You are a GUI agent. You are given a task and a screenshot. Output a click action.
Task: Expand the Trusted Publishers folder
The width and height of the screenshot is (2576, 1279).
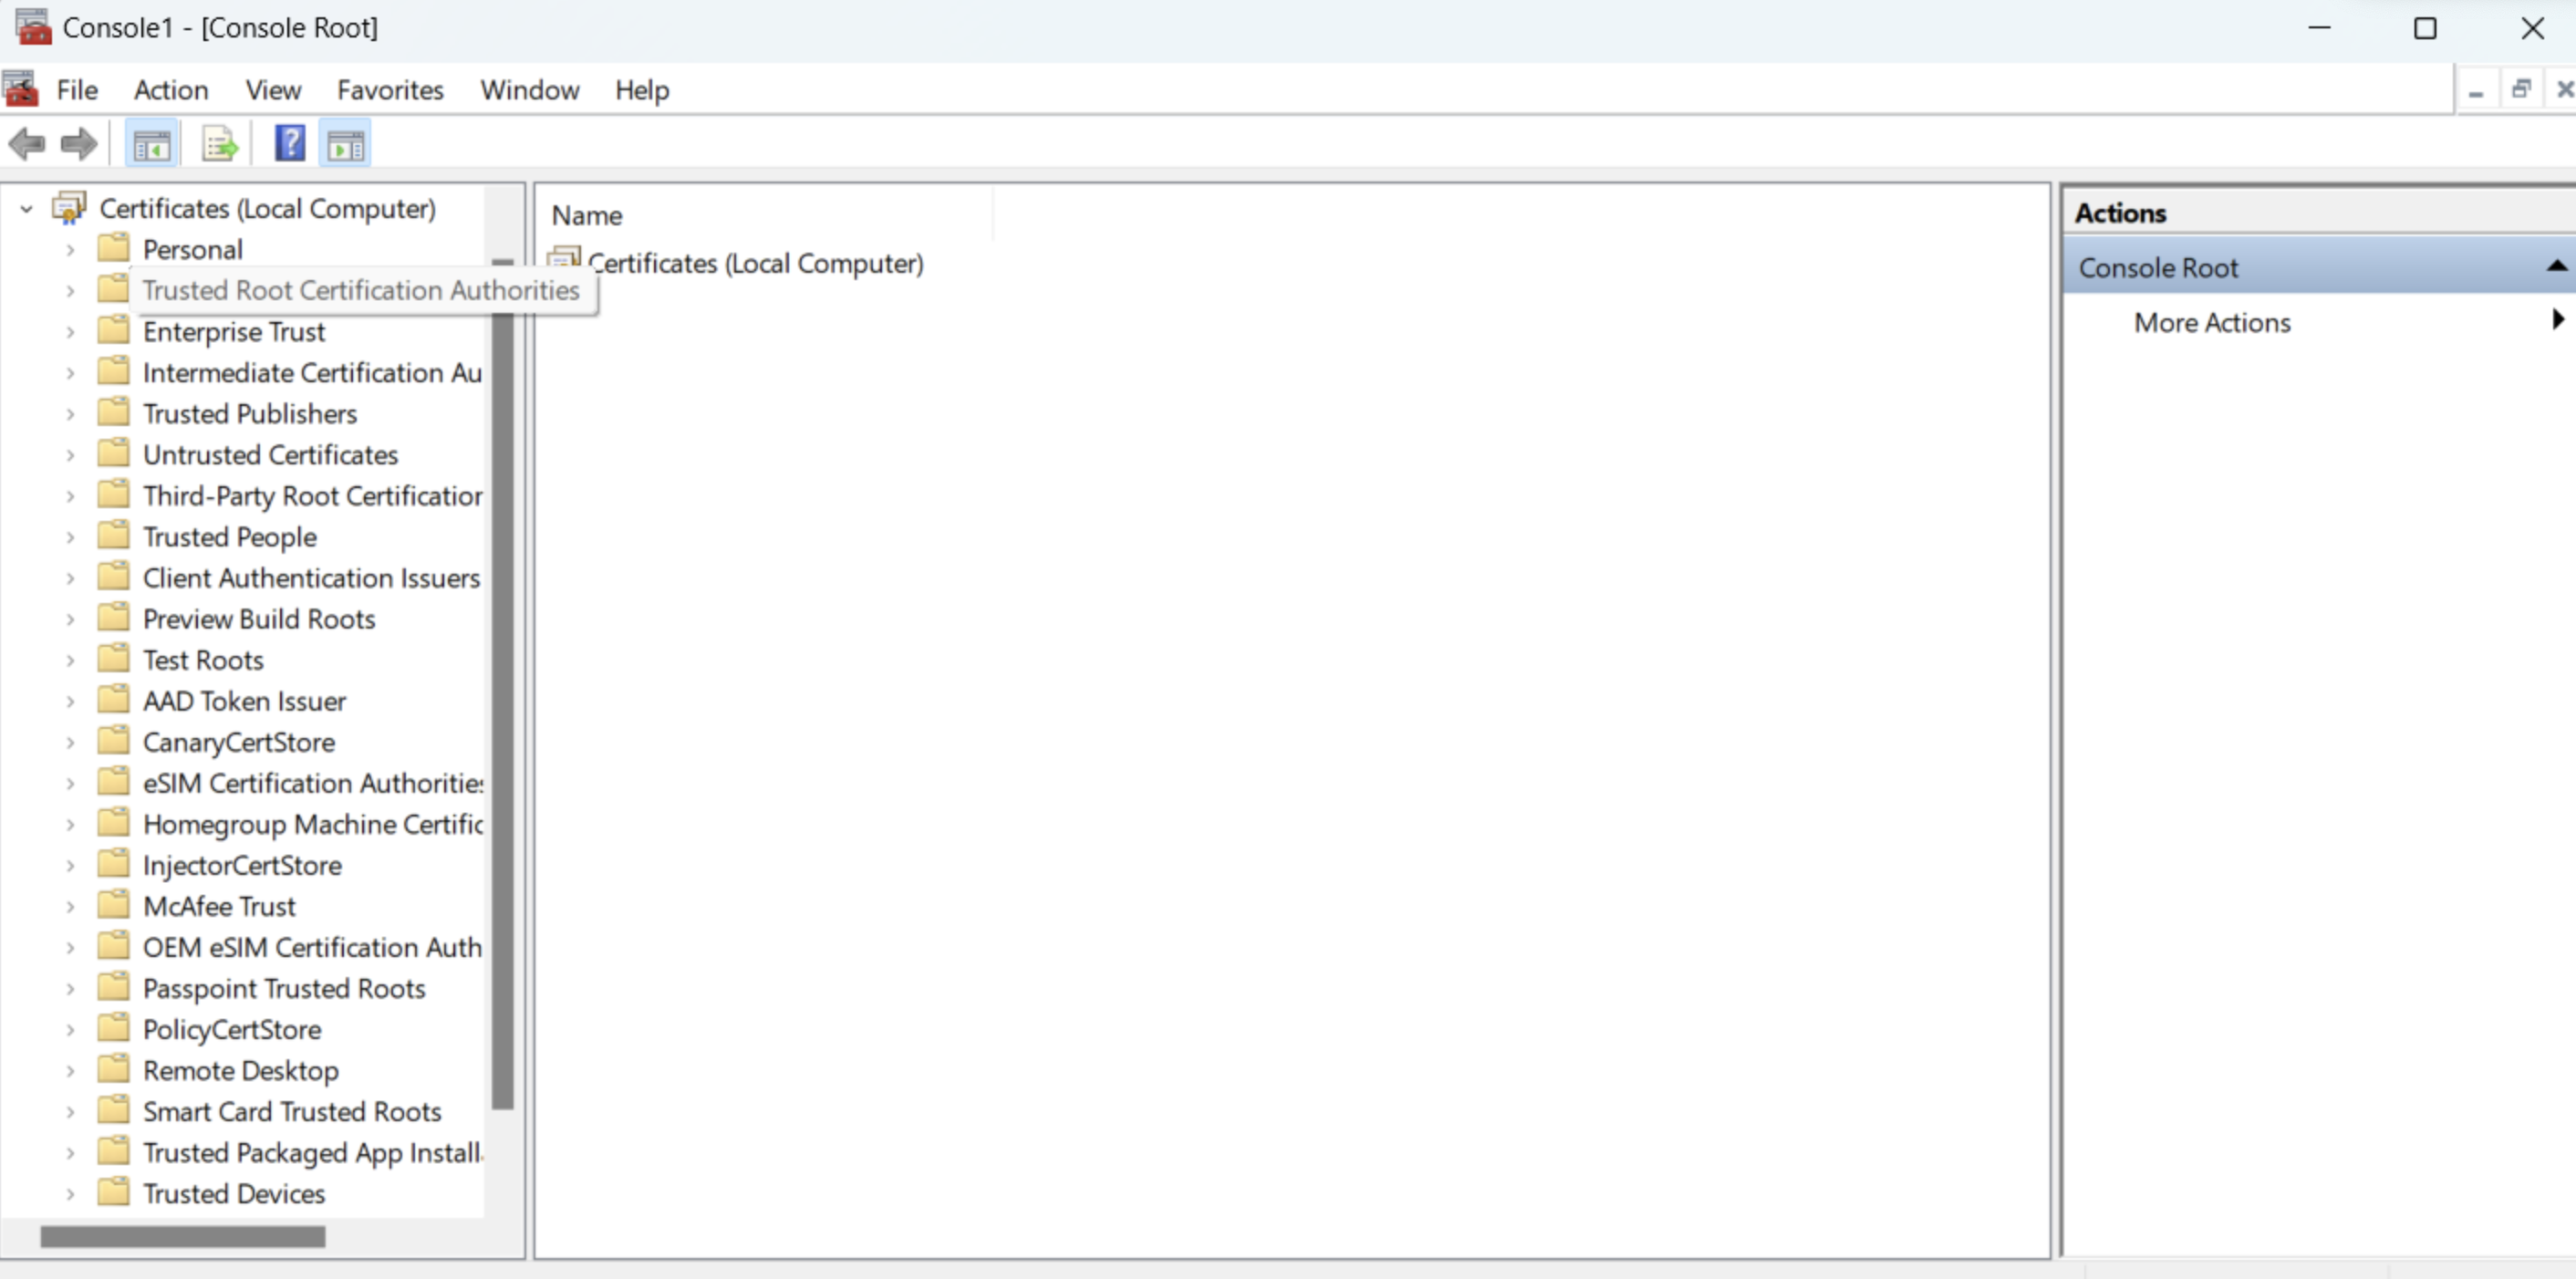click(70, 414)
